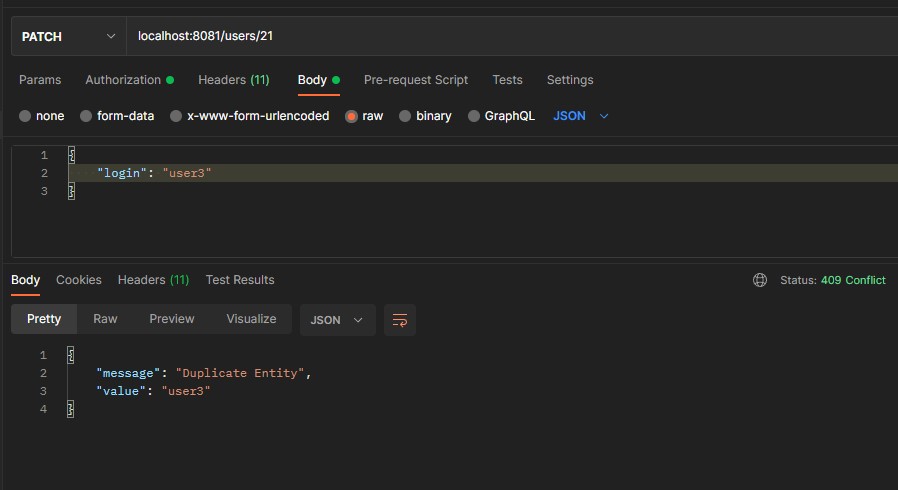Open the request body JSON format dropdown
Image resolution: width=898 pixels, height=490 pixels.
click(x=580, y=116)
